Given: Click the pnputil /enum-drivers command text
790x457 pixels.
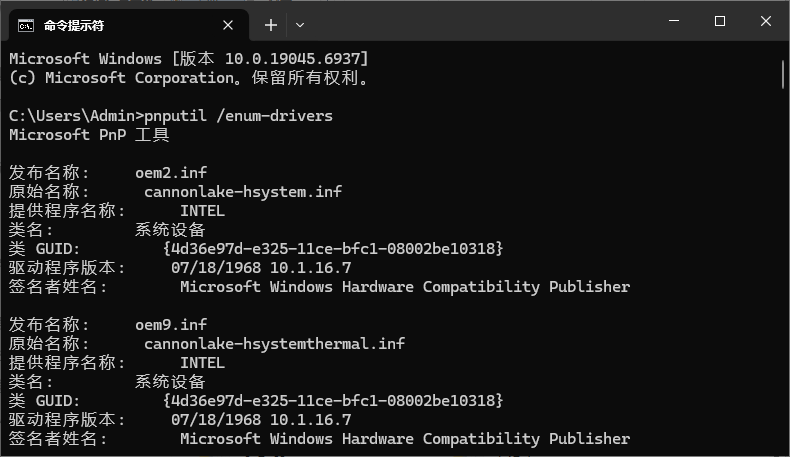Looking at the screenshot, I should pos(238,116).
